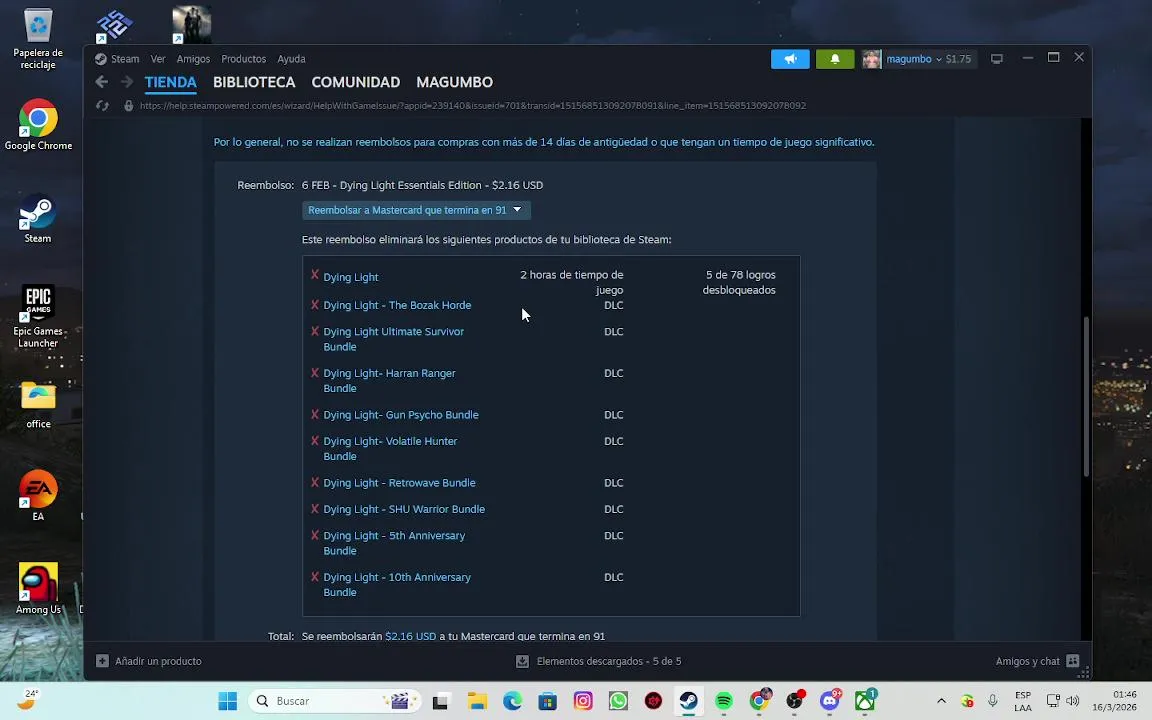The width and height of the screenshot is (1152, 720).
Task: Click the page vertical scrollbar thumb
Action: [x=1086, y=397]
